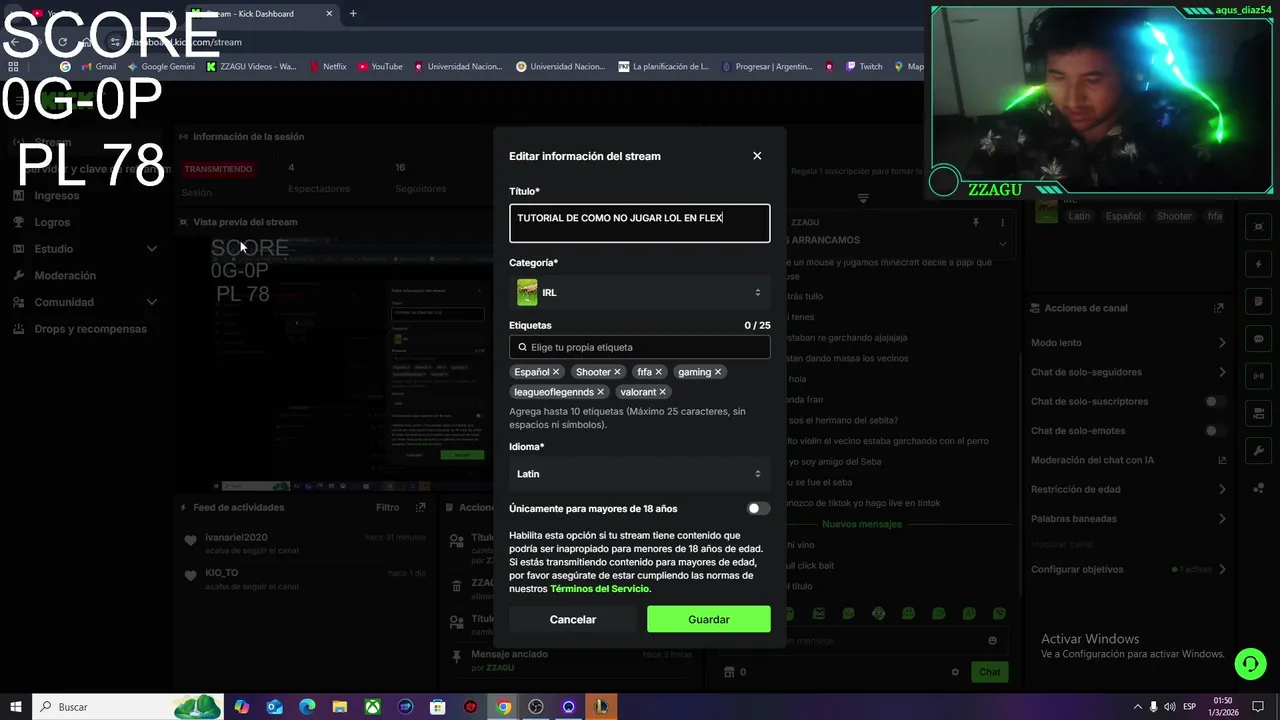Click the green support headset button
The height and width of the screenshot is (720, 1280).
click(1249, 663)
